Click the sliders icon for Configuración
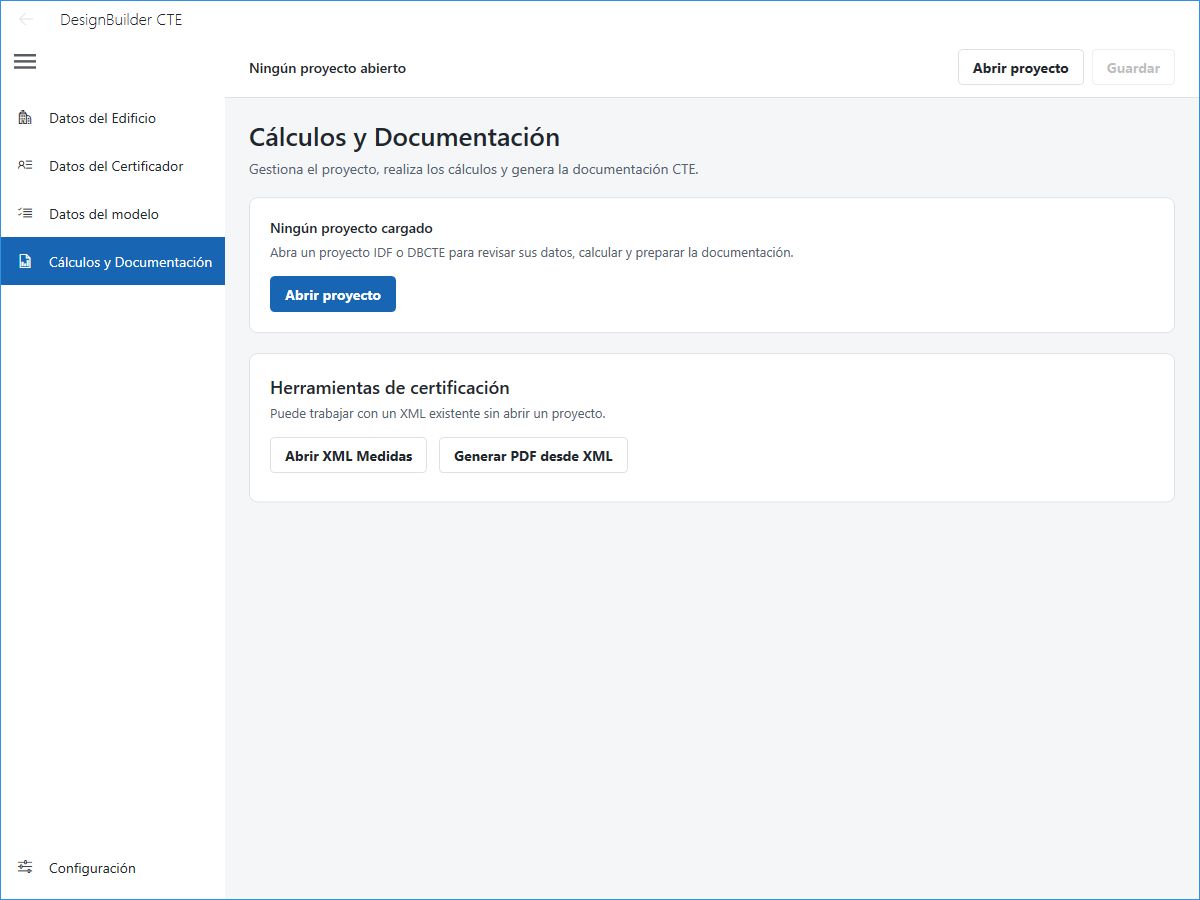This screenshot has height=900, width=1200. (26, 868)
